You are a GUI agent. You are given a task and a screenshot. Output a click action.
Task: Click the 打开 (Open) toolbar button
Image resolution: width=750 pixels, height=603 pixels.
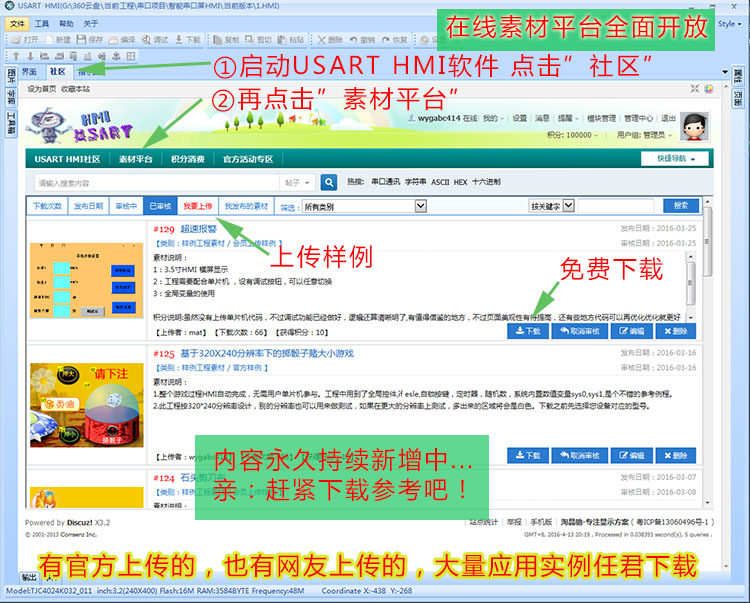[24, 40]
